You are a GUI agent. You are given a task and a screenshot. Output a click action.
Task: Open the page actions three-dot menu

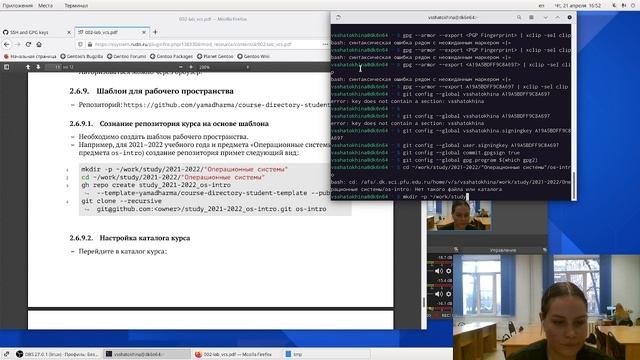pyautogui.click(x=325, y=44)
